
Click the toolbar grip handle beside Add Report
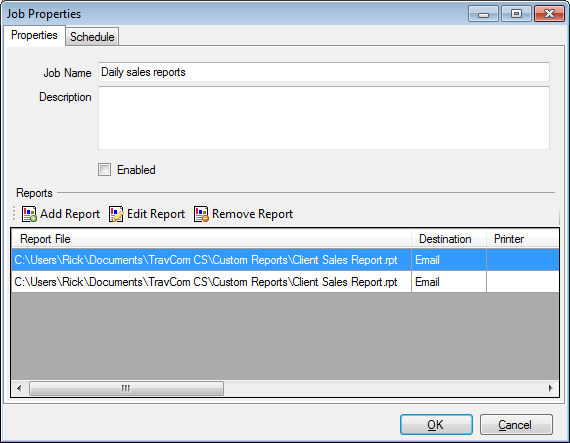pyautogui.click(x=14, y=214)
